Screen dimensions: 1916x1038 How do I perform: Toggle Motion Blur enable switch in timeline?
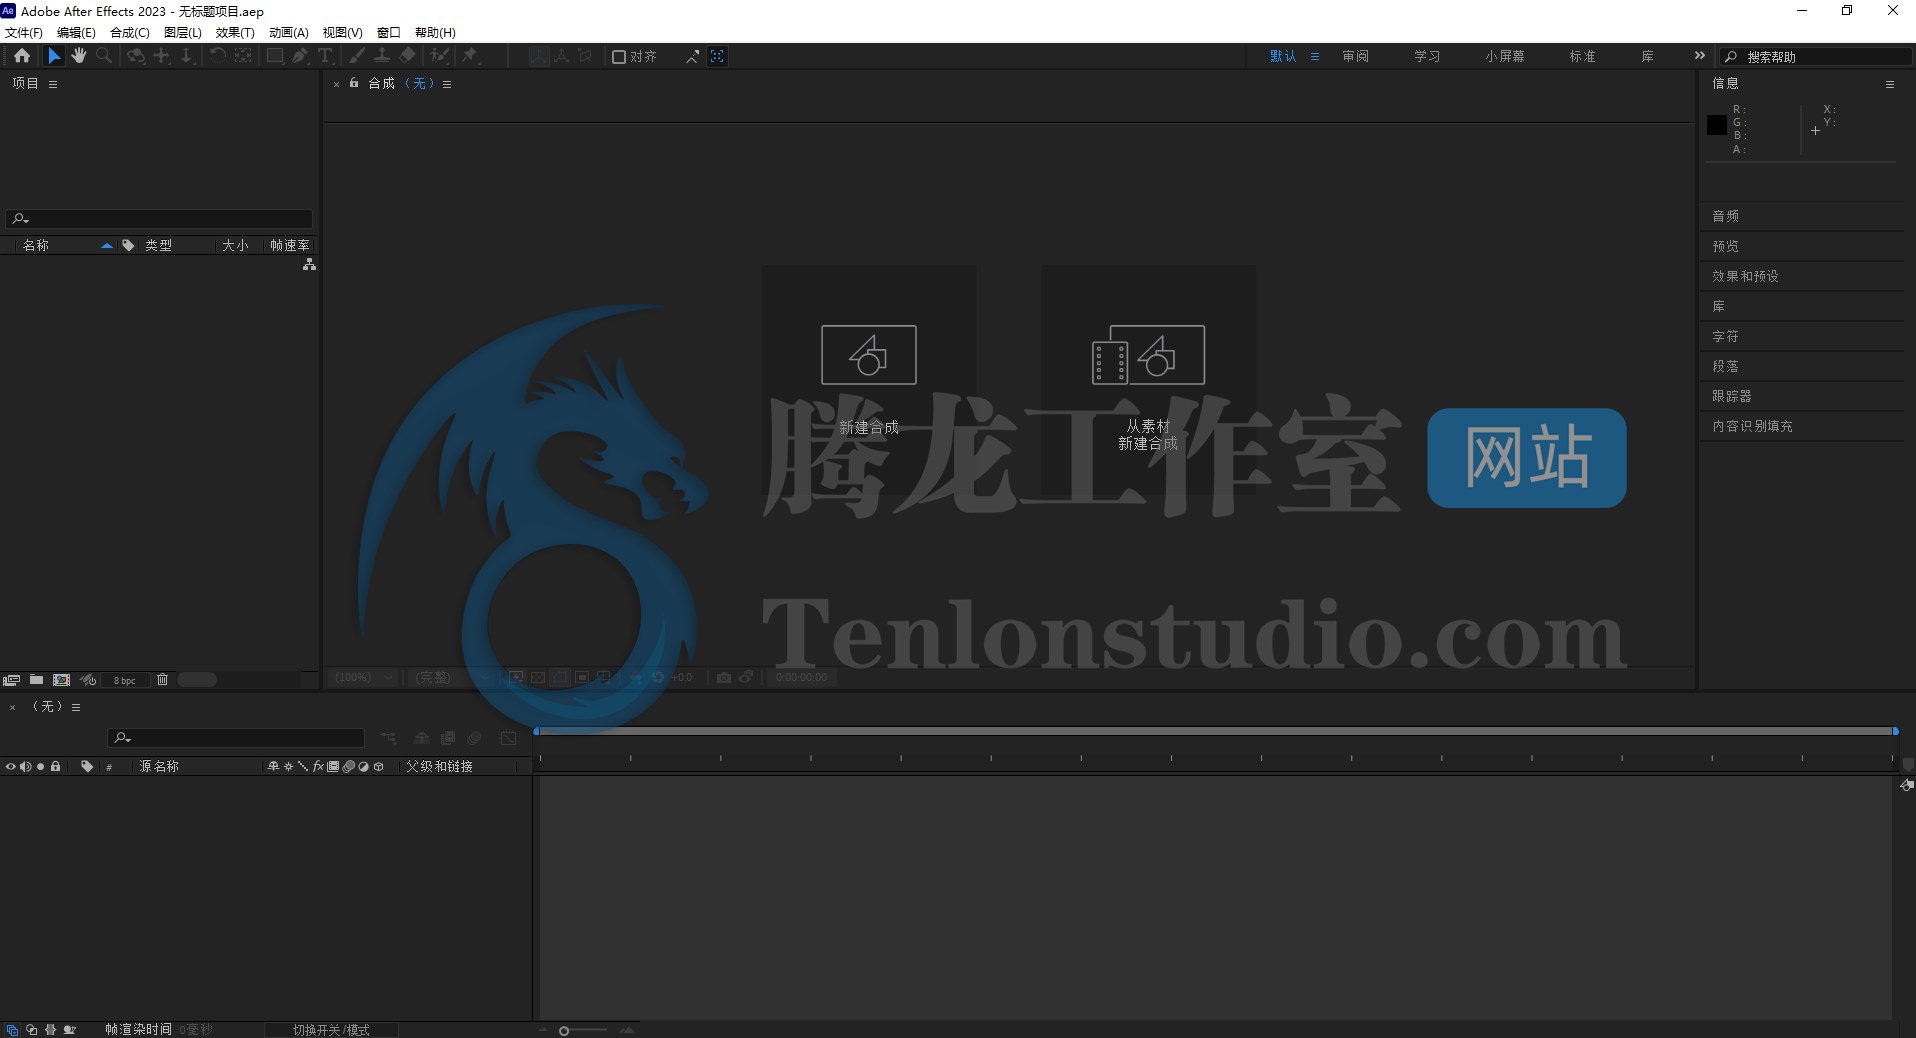pyautogui.click(x=475, y=738)
